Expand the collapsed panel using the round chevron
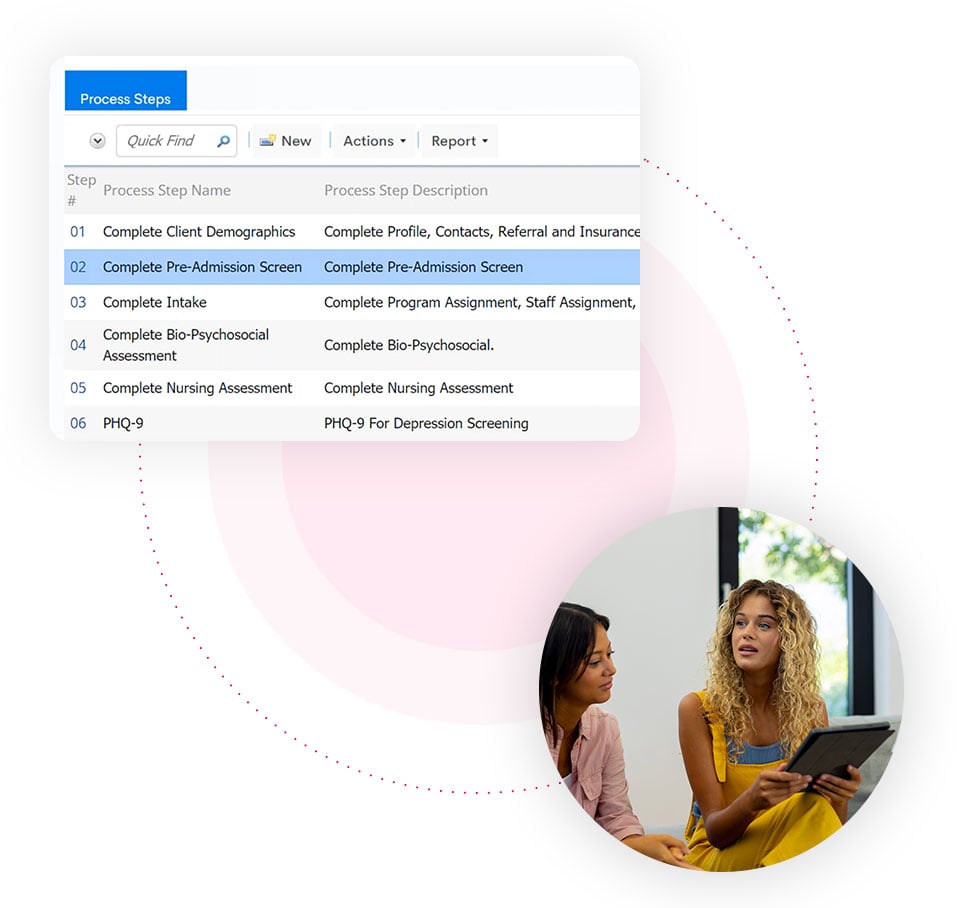 [x=97, y=141]
